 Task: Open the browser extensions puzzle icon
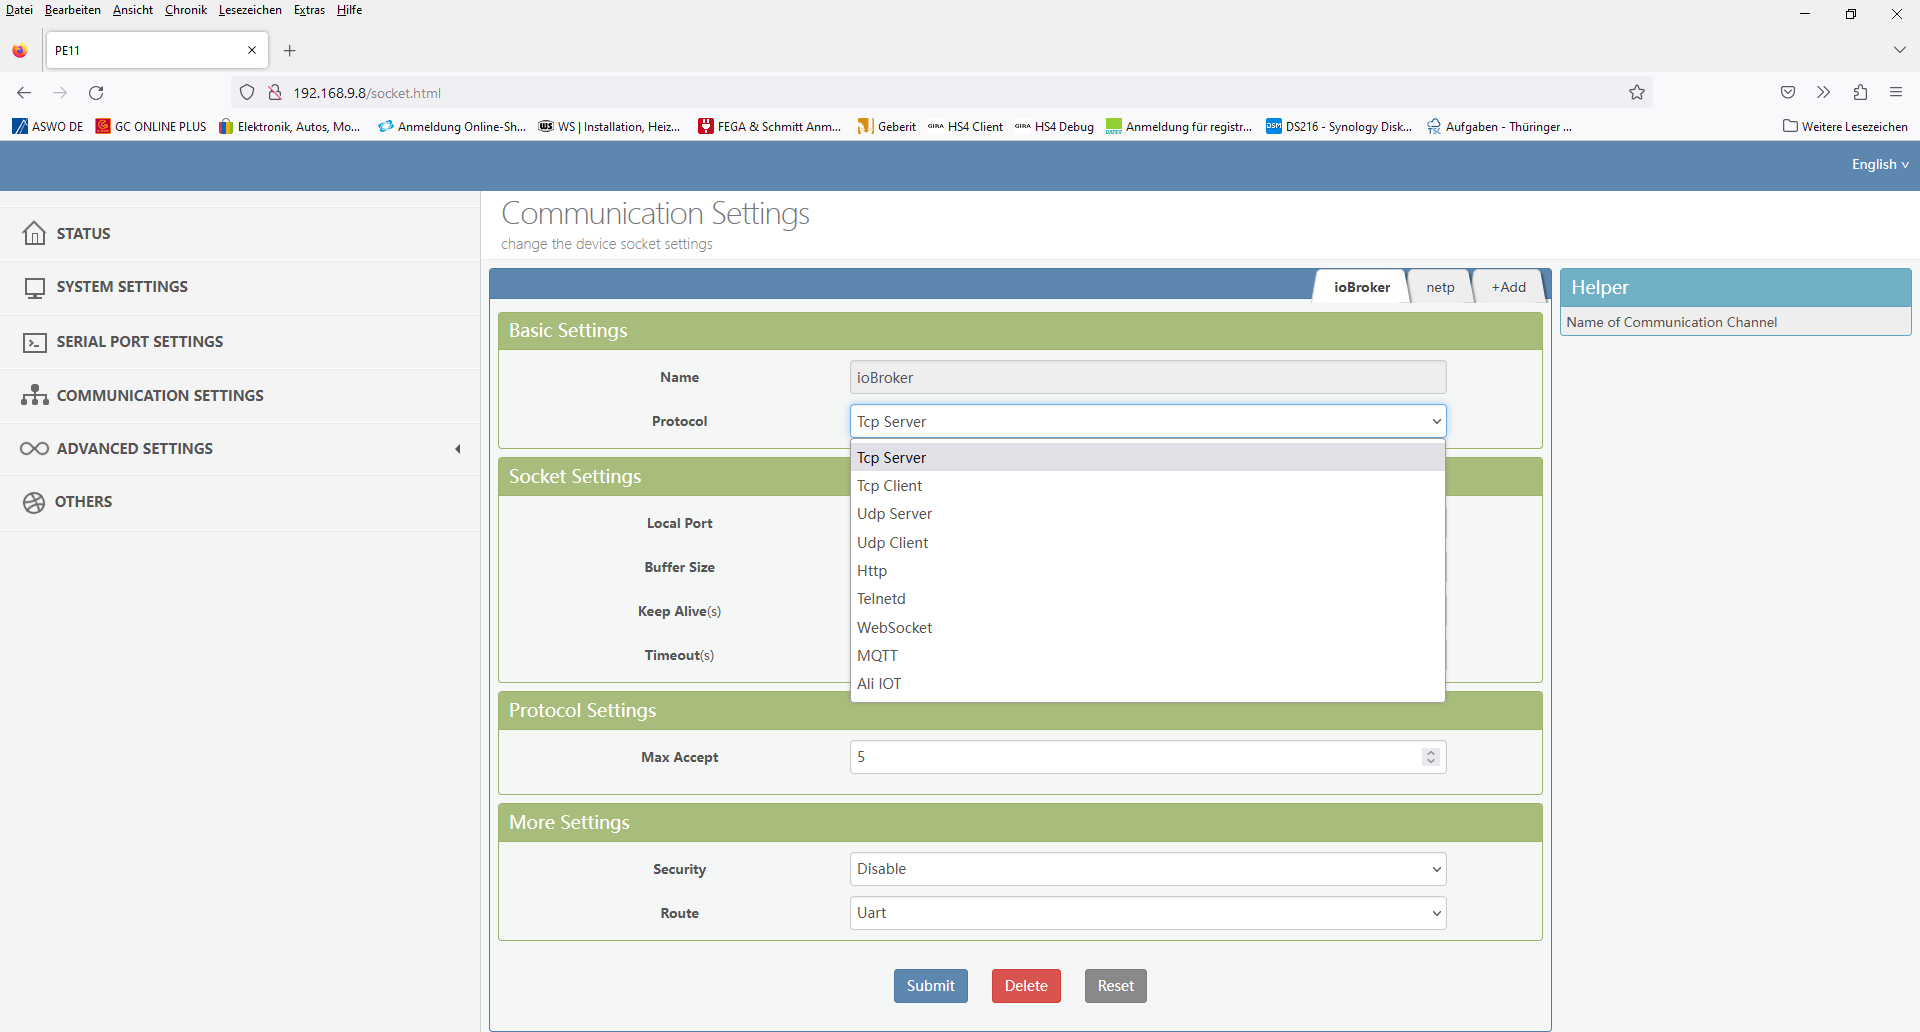coord(1860,93)
